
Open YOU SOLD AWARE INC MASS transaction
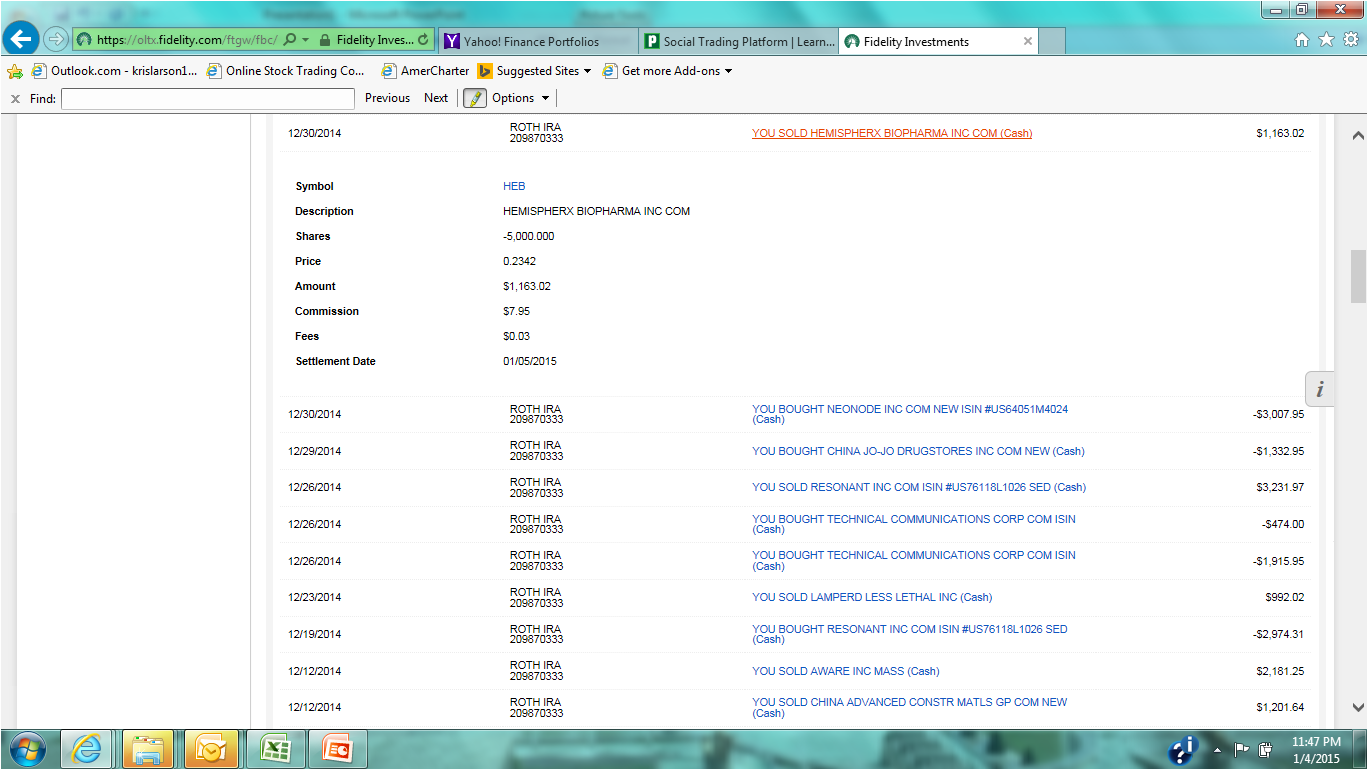(x=845, y=671)
